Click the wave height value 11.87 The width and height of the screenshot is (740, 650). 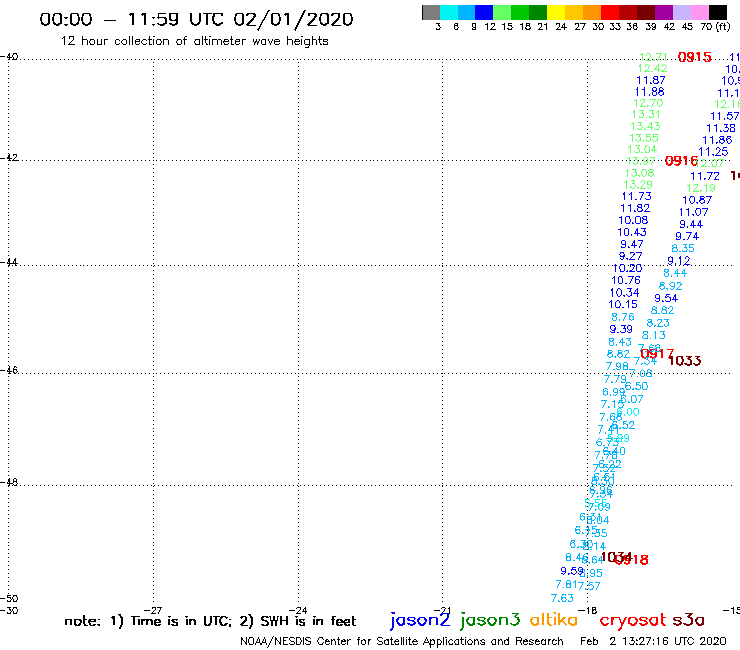651,80
